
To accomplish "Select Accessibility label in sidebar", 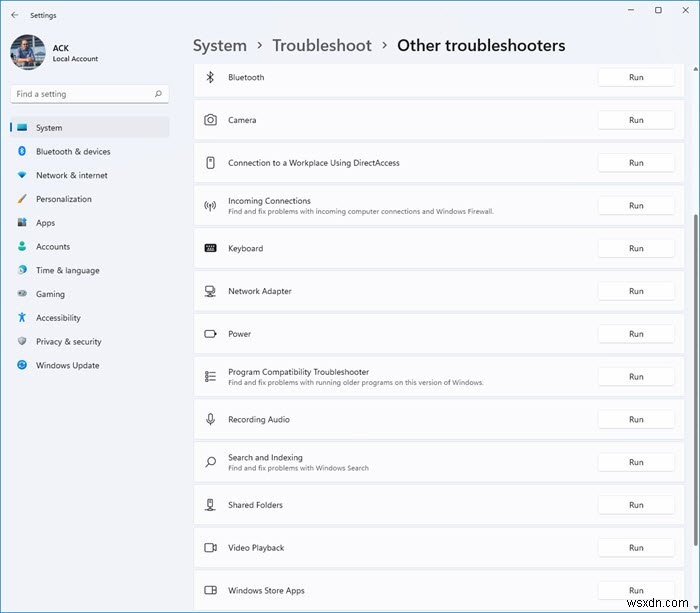I will point(58,317).
